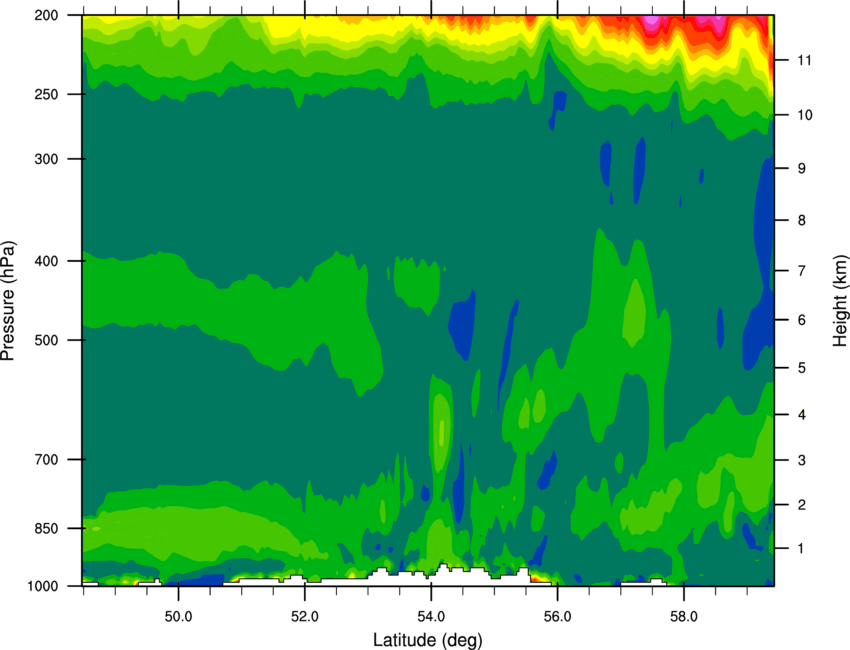Select the 200 pressure tick label
Image resolution: width=850 pixels, height=650 pixels.
46,15
